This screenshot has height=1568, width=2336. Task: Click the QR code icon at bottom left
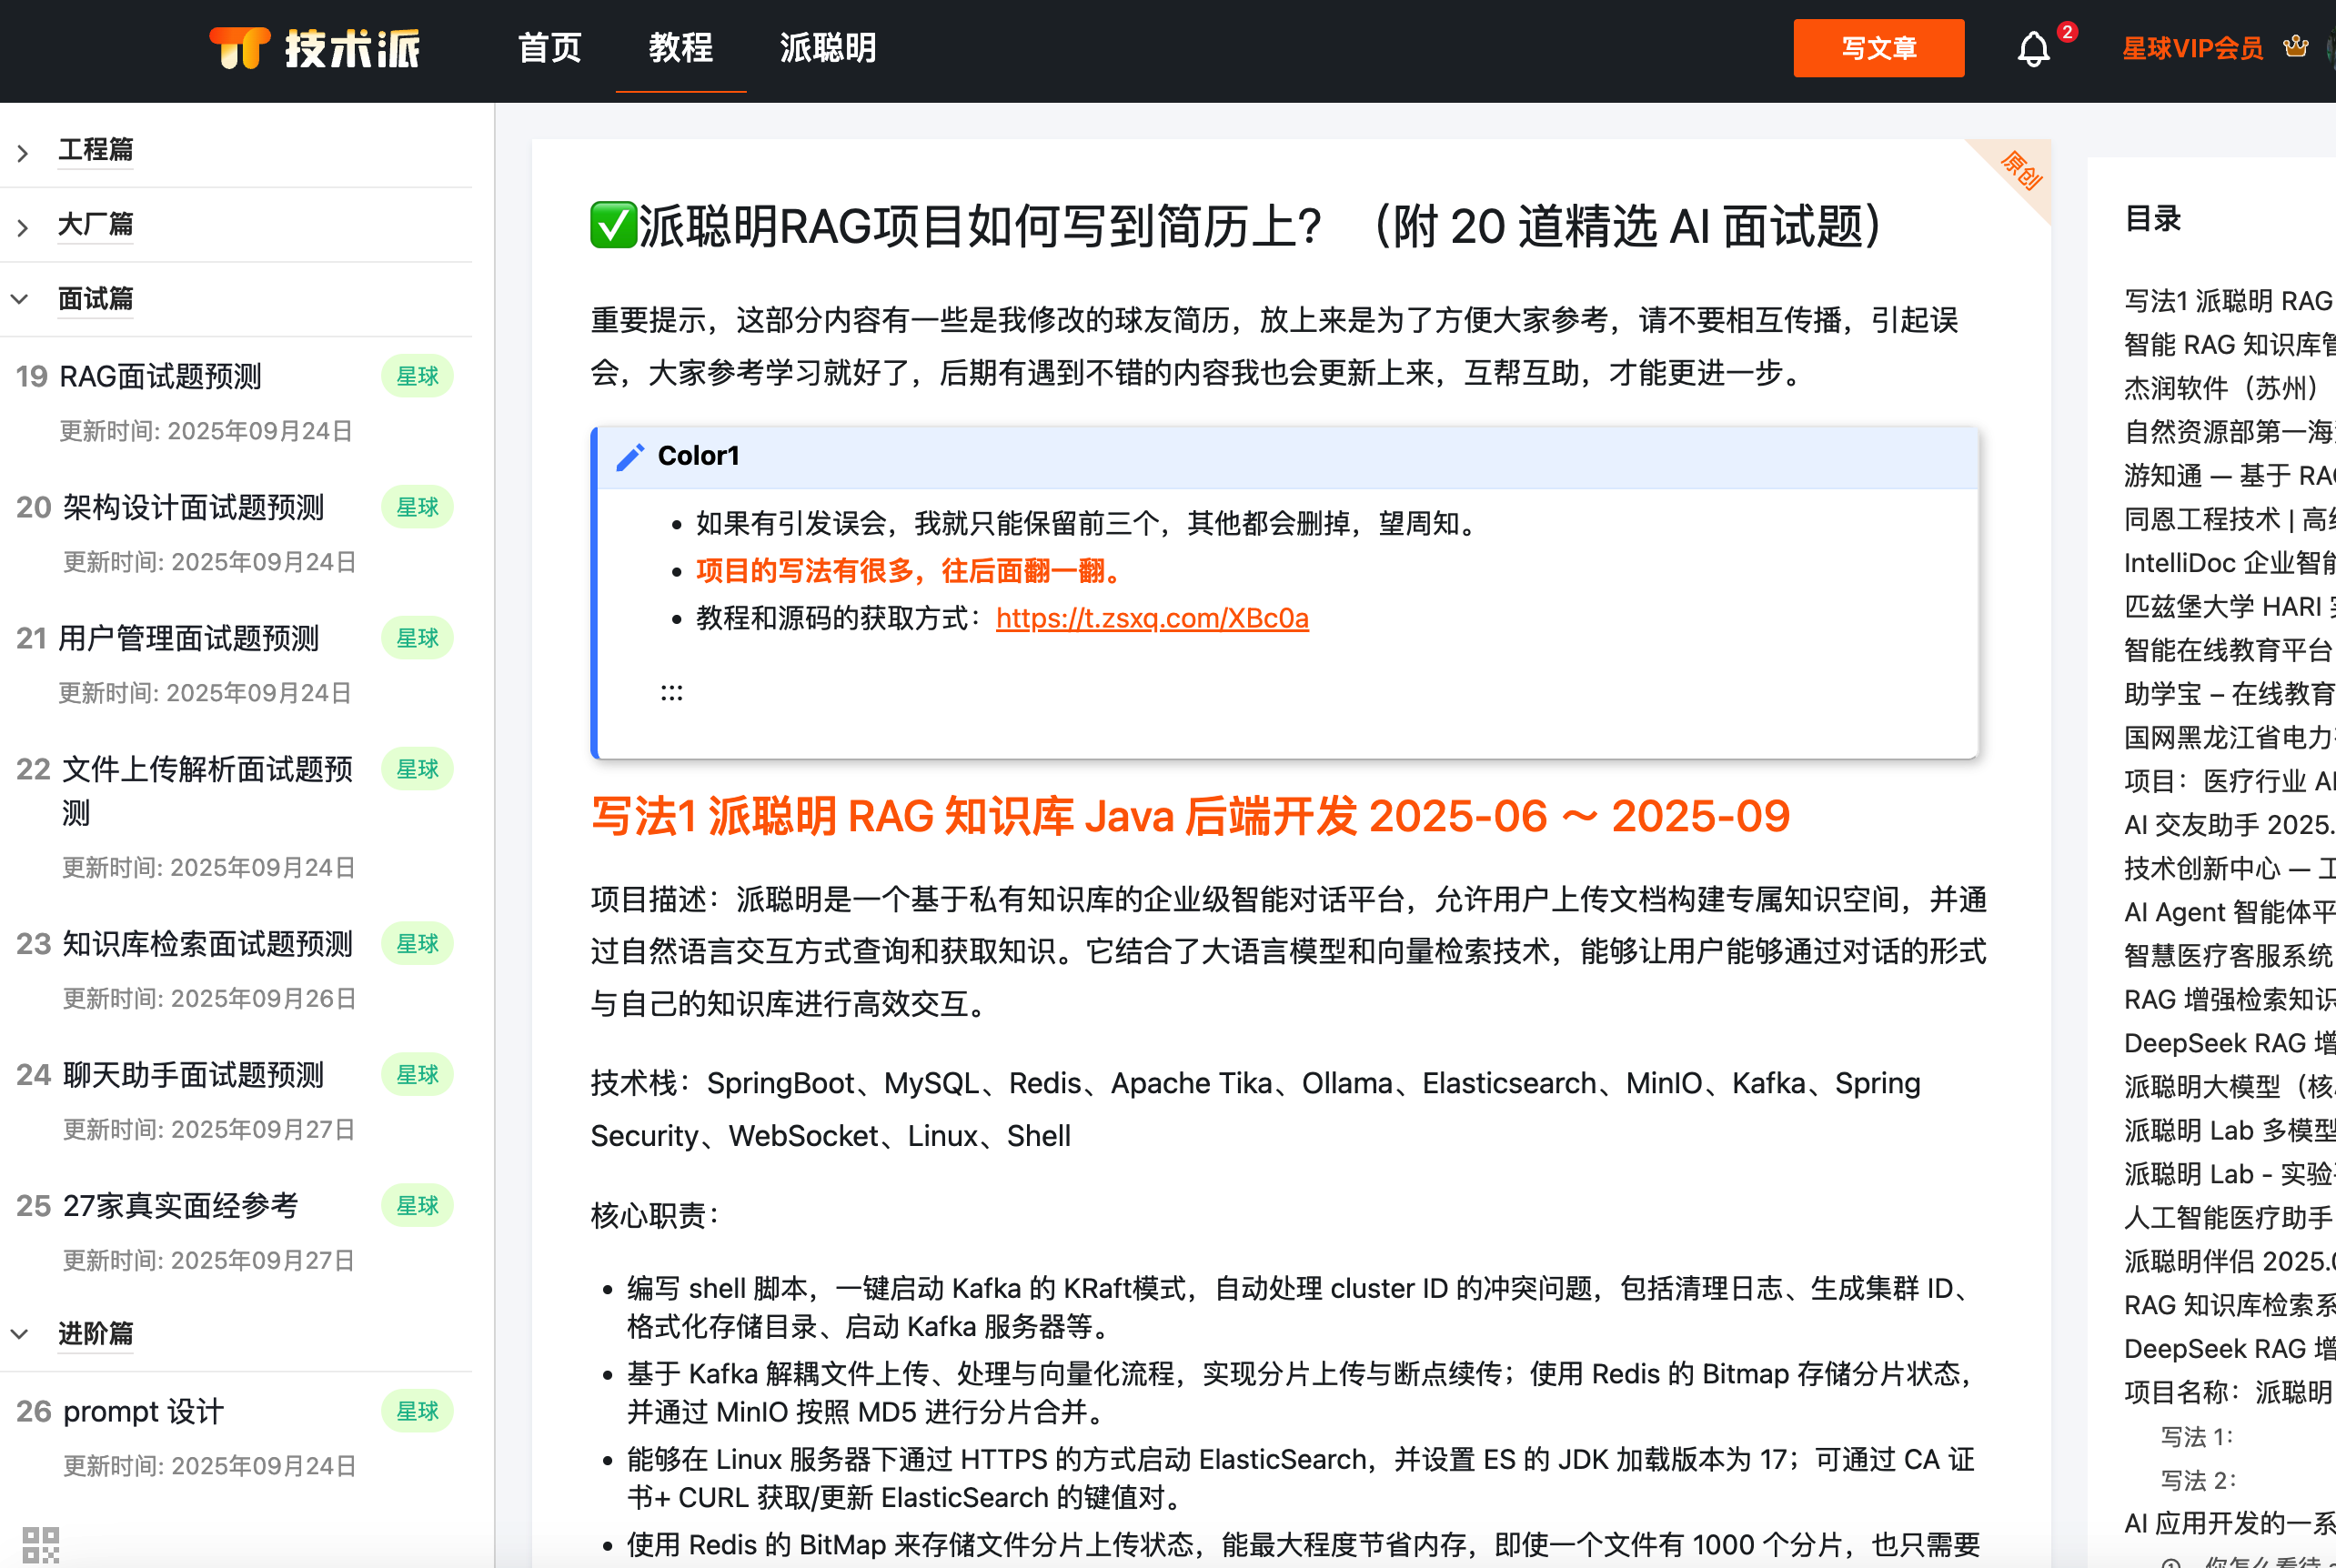[41, 1544]
